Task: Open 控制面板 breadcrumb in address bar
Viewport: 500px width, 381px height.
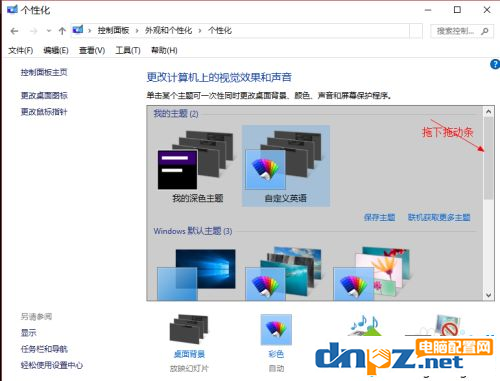Action: (113, 31)
